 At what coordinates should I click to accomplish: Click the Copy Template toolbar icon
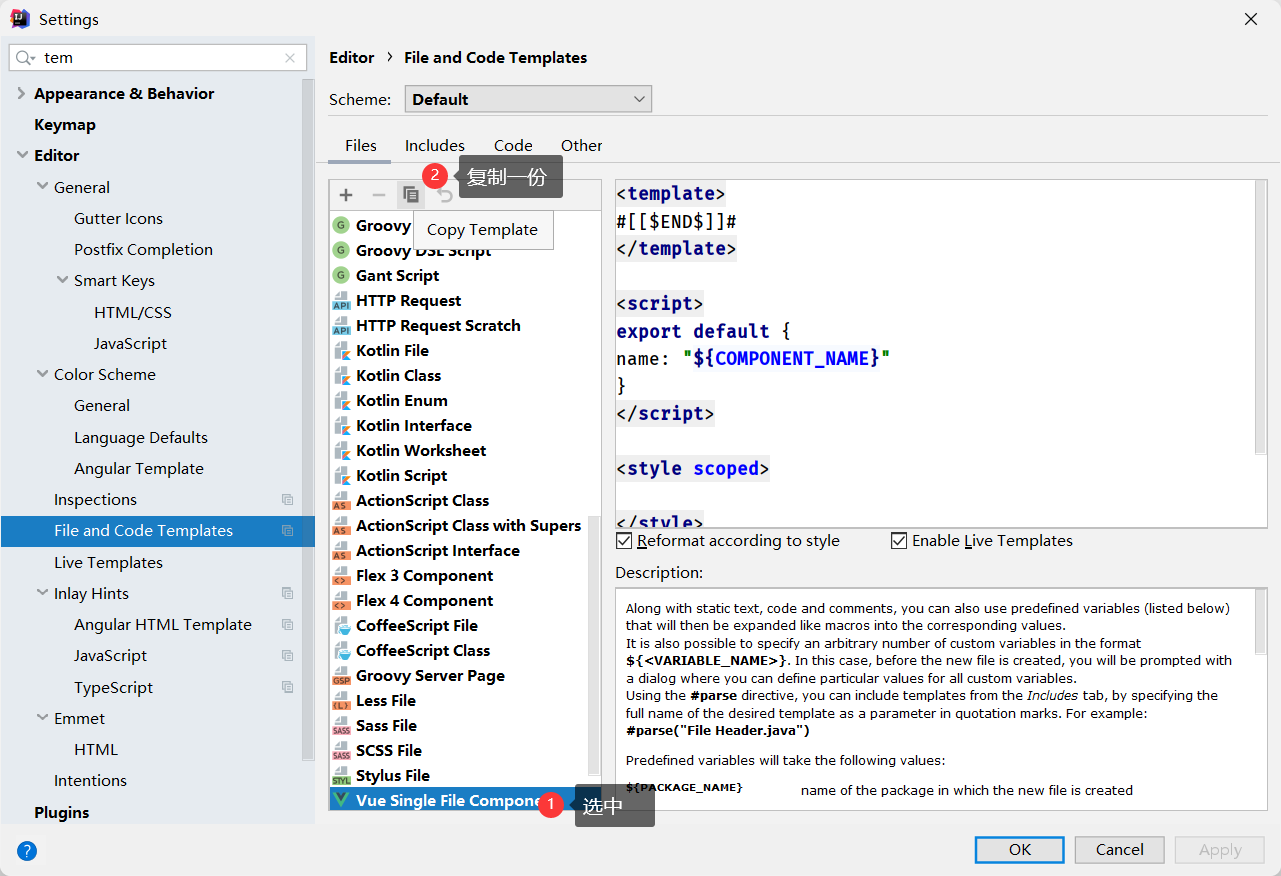410,195
